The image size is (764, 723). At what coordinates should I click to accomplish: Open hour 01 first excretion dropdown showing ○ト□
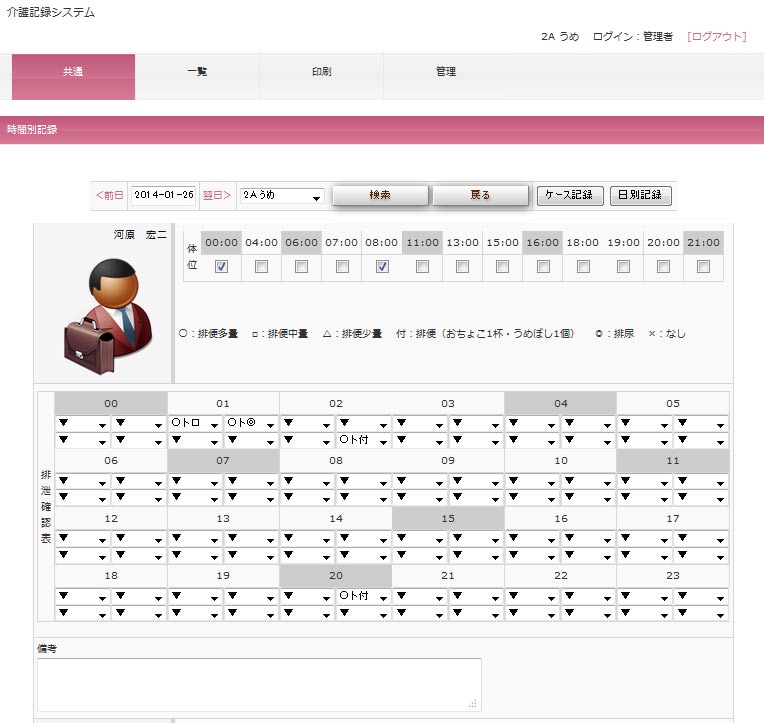(x=196, y=424)
